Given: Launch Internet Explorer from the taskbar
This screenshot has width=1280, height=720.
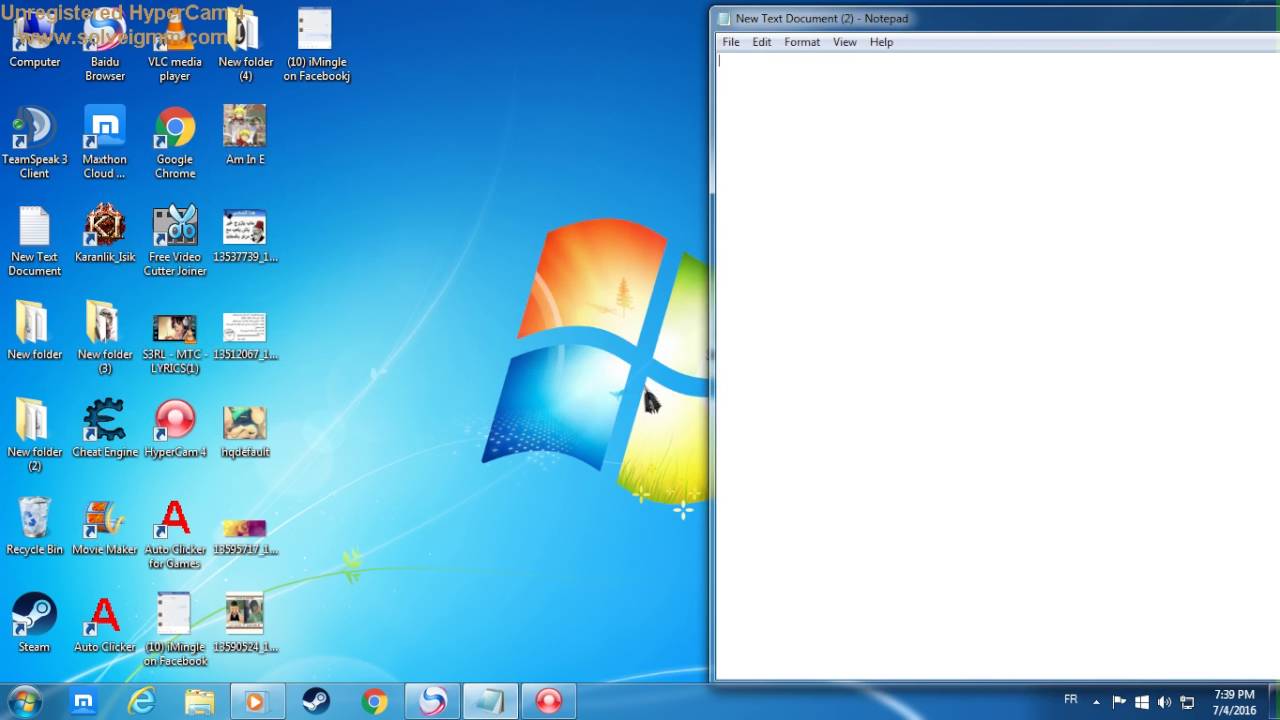Looking at the screenshot, I should 142,701.
